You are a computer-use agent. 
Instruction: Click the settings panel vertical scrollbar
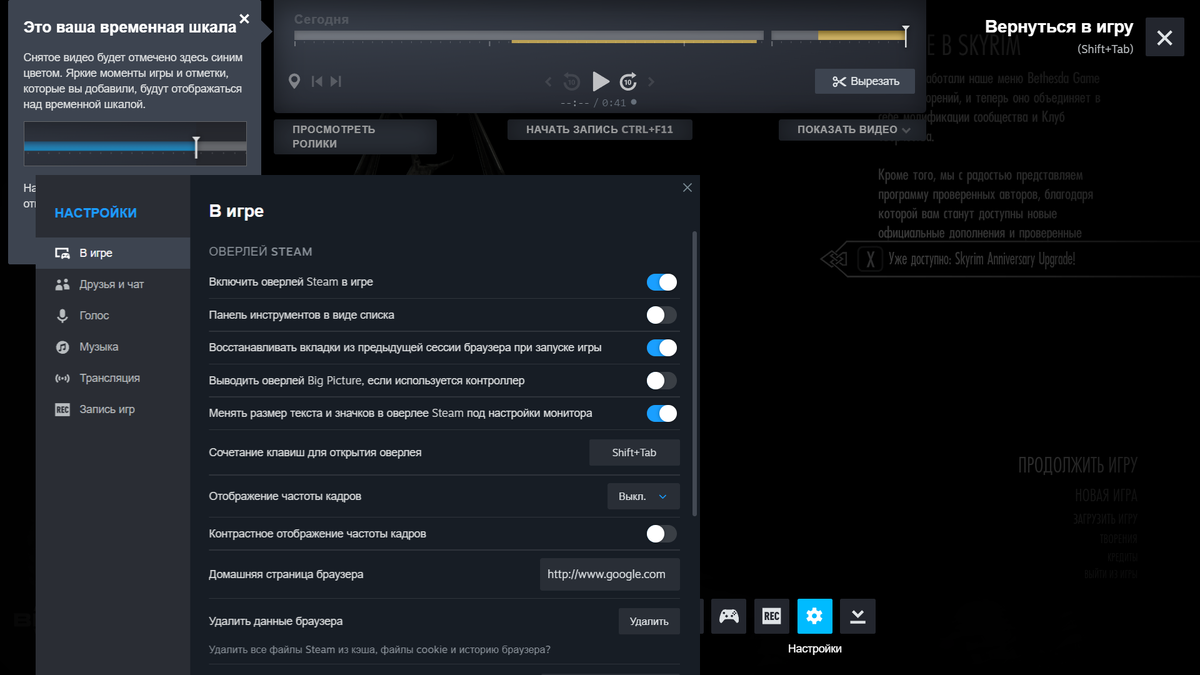695,373
